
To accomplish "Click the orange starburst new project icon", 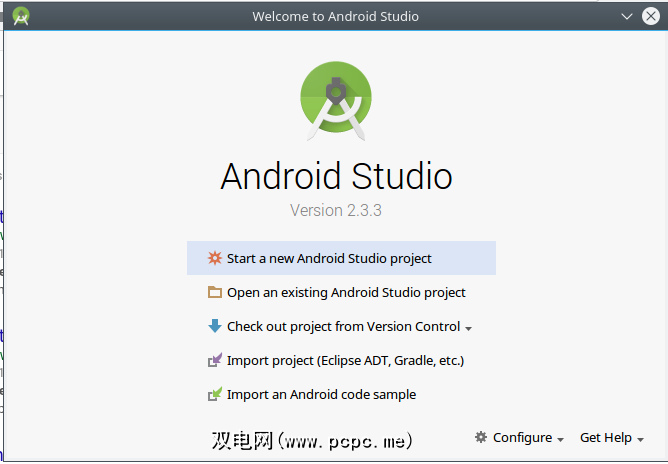I will pyautogui.click(x=215, y=258).
